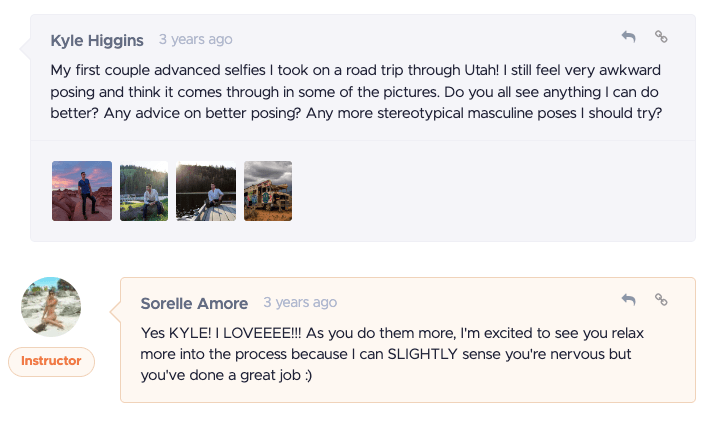Click reply arrow on Kyle Higgins' comment
The image size is (714, 422).
(x=628, y=36)
